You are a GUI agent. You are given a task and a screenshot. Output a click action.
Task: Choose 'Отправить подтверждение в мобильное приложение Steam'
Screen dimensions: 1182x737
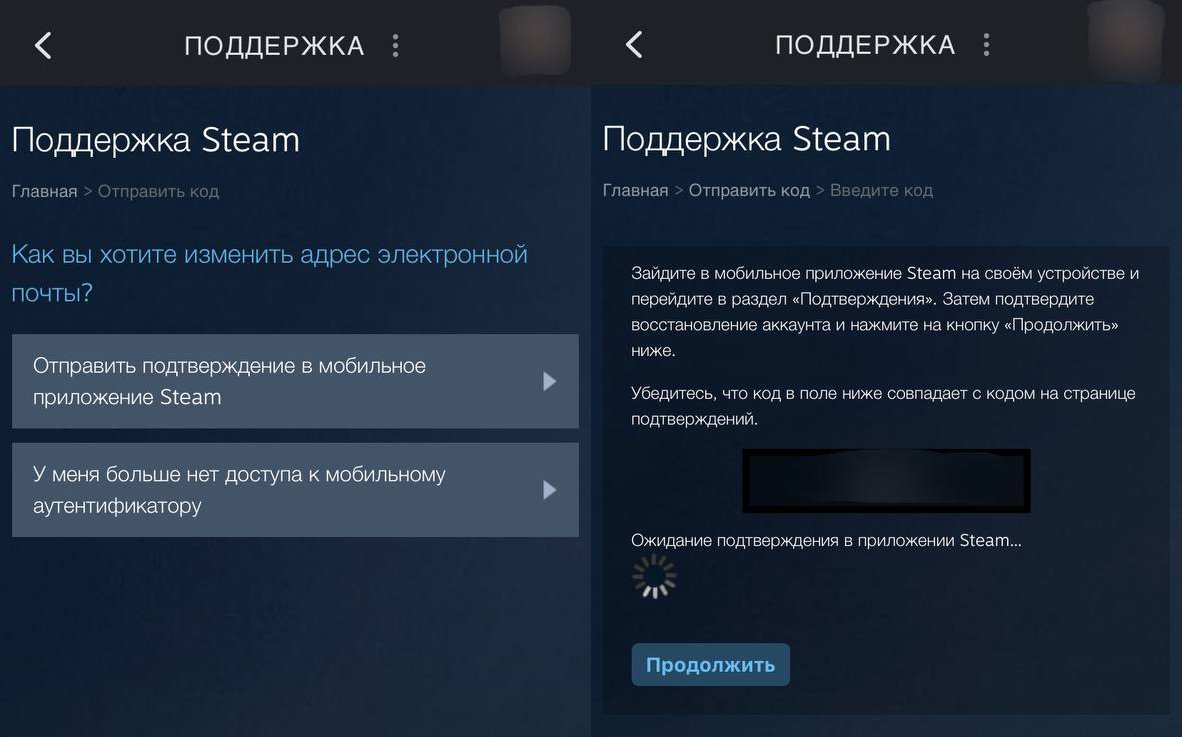pos(296,381)
